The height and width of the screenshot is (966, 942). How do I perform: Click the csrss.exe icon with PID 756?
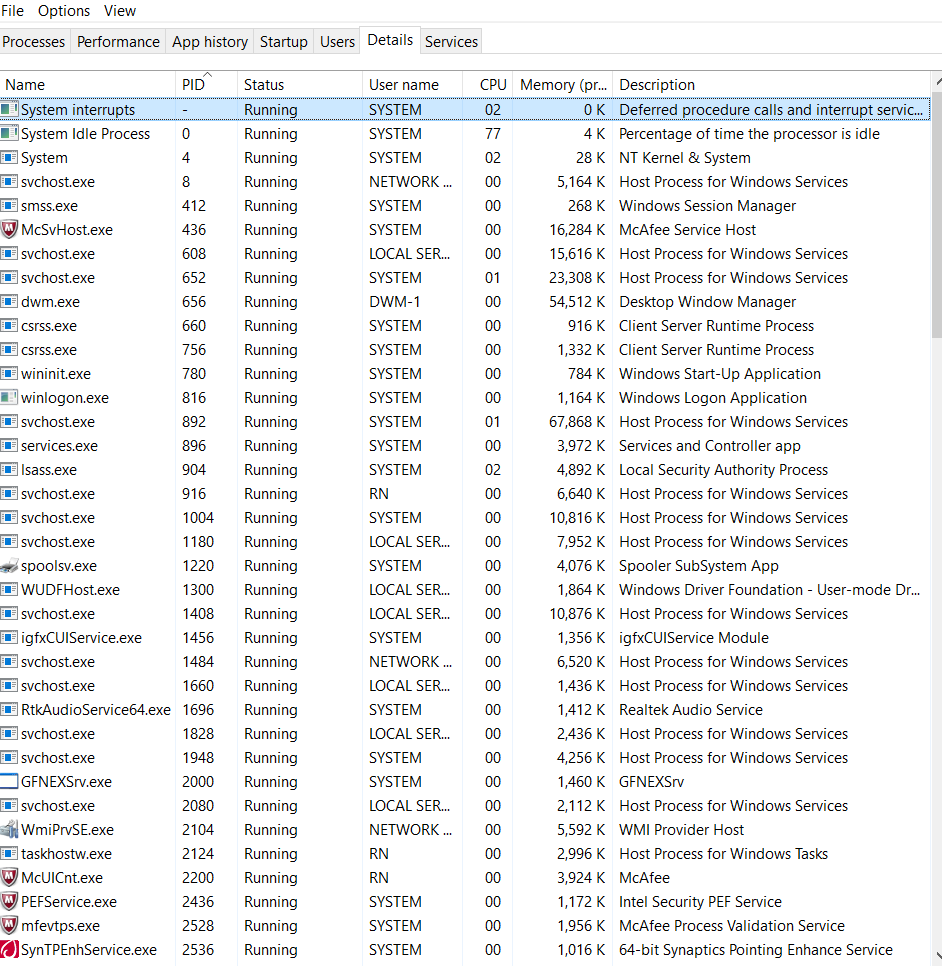[9, 350]
